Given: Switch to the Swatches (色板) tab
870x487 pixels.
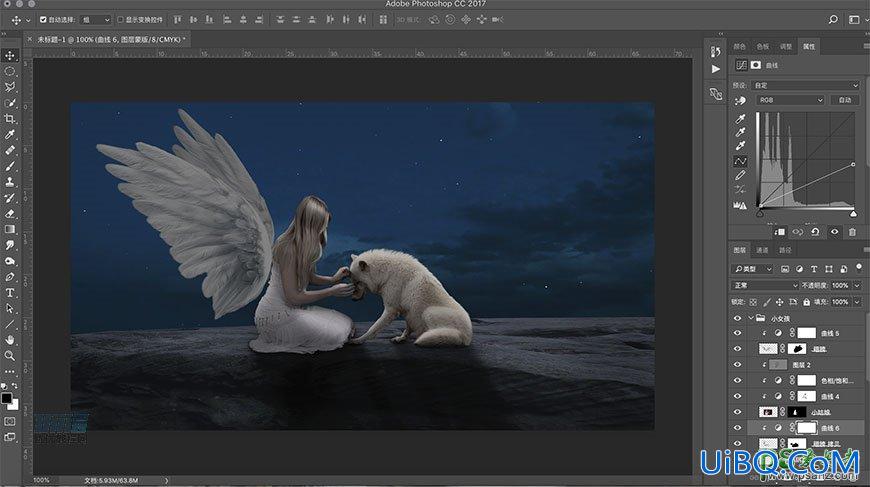Looking at the screenshot, I should 763,47.
